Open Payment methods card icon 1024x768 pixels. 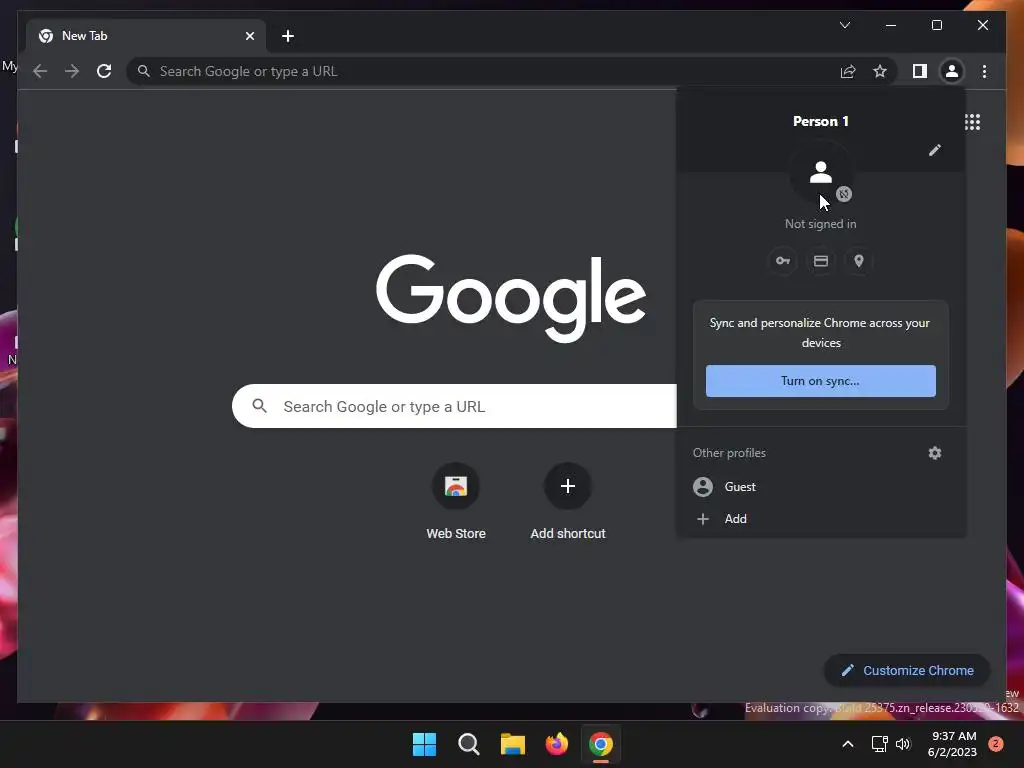click(x=821, y=261)
